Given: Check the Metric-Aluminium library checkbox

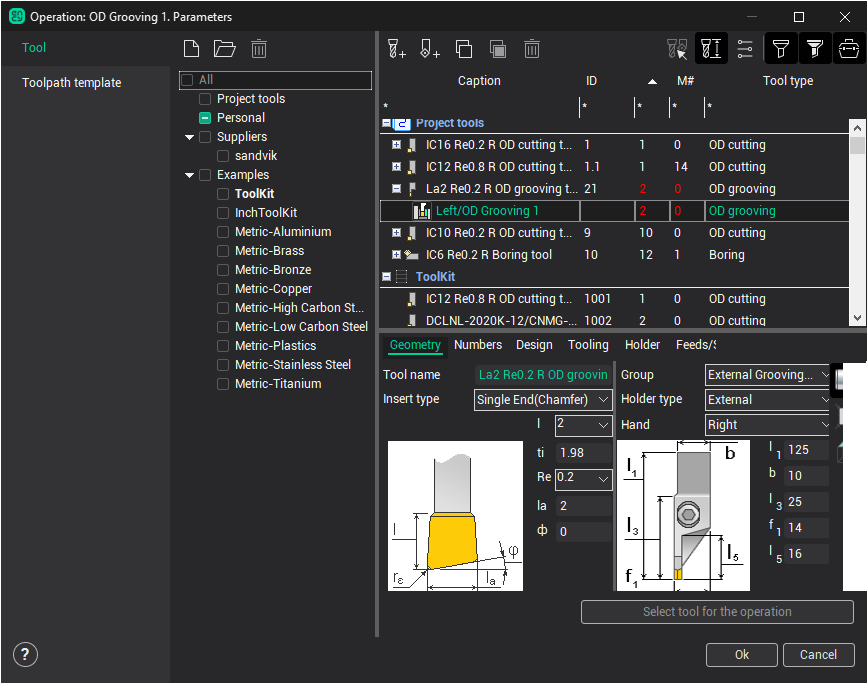Looking at the screenshot, I should click(223, 232).
